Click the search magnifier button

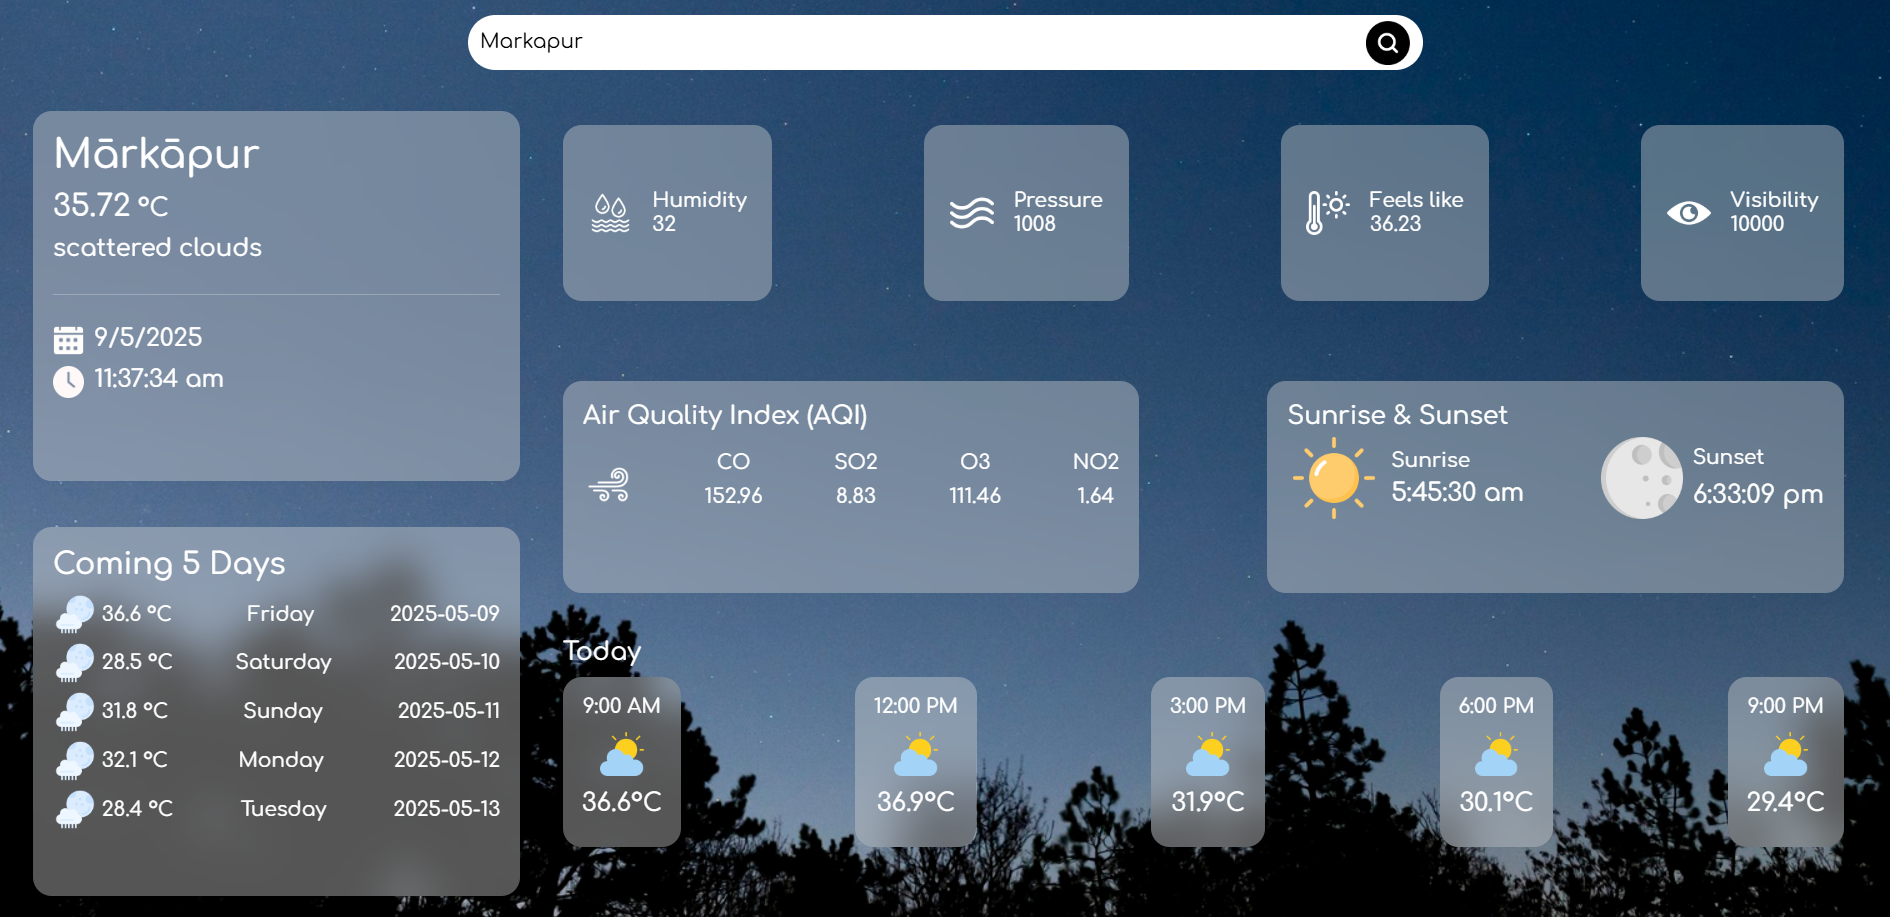pos(1387,43)
